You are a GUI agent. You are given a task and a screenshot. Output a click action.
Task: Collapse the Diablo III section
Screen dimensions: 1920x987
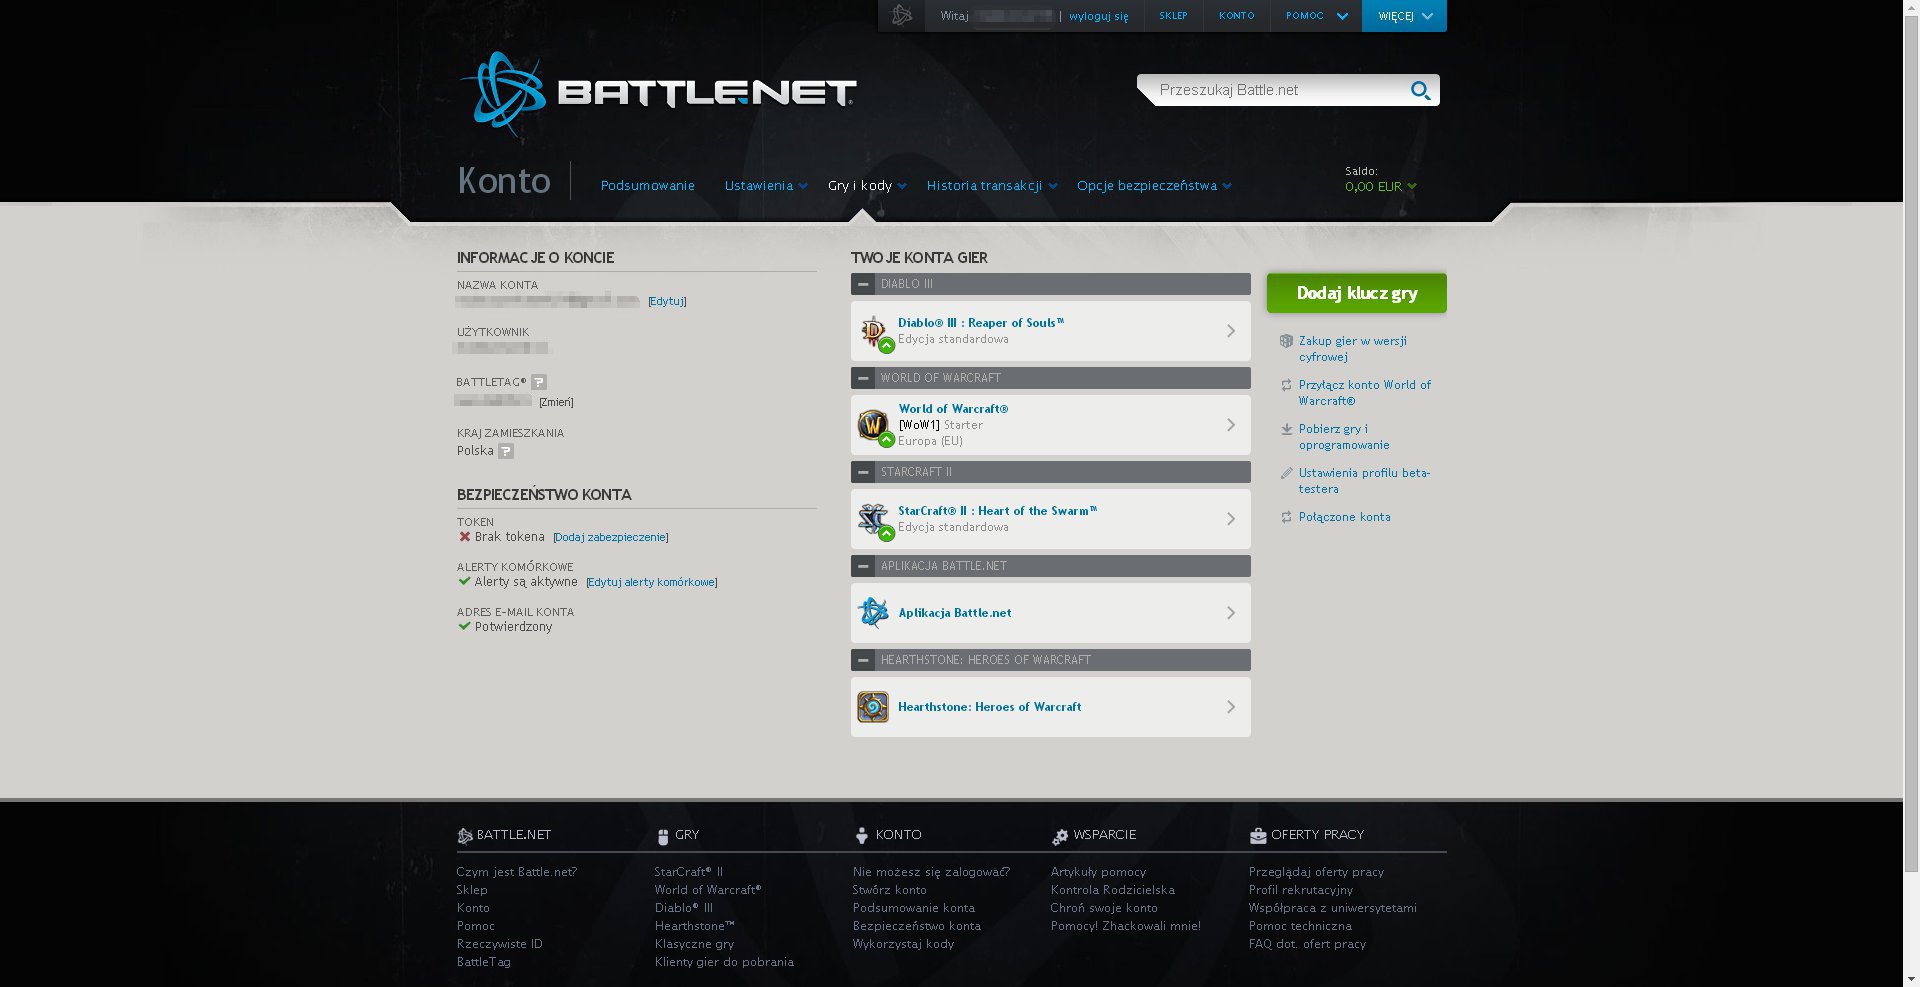tap(863, 284)
